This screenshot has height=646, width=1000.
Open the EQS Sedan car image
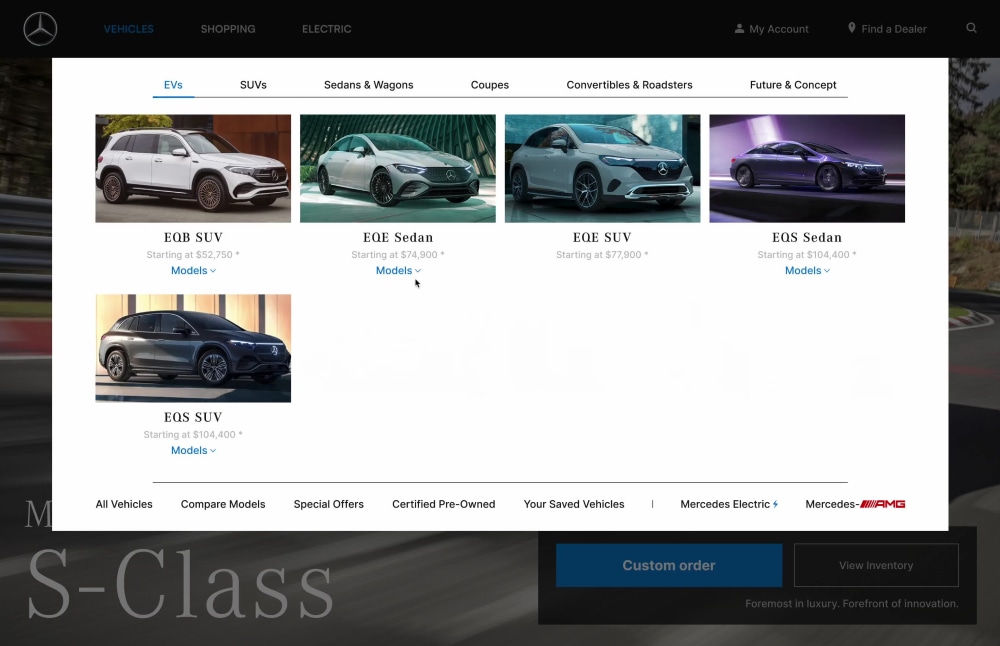pyautogui.click(x=807, y=168)
